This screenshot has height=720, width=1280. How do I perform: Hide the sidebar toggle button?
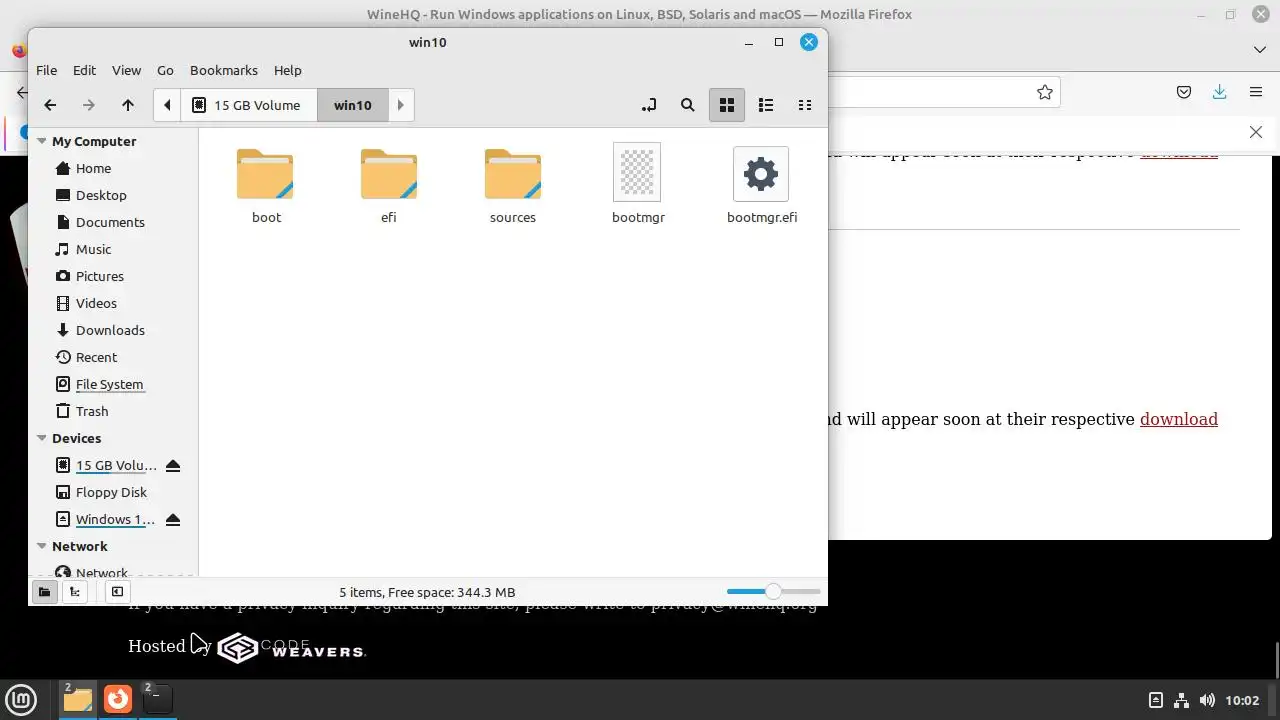[x=117, y=592]
